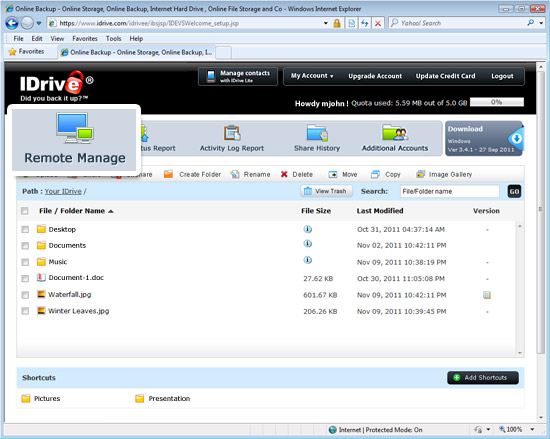Viewport: 550px width, 439px height.
Task: Click the quota used 0% progress bar
Action: (x=497, y=102)
